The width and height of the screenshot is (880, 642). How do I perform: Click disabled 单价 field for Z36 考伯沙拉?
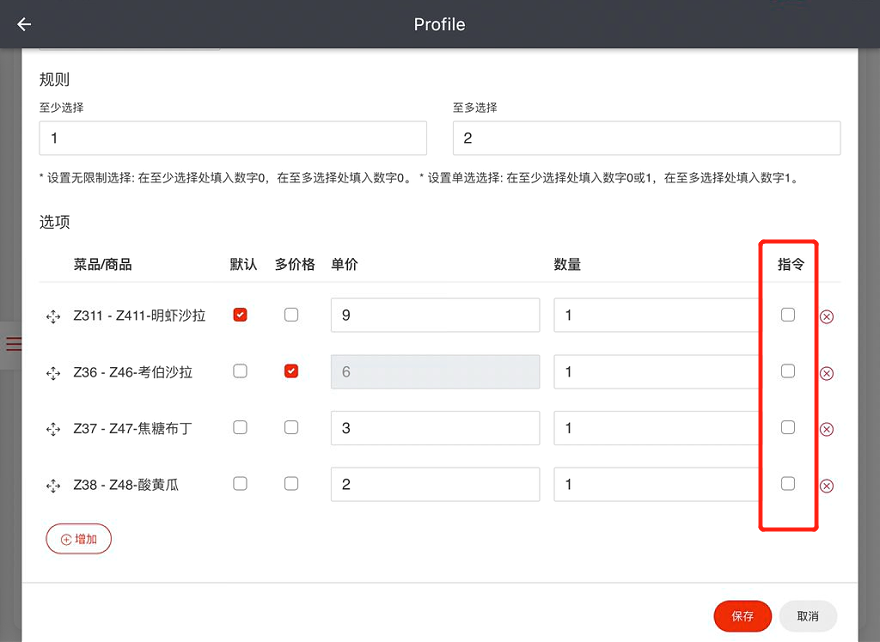coord(436,372)
